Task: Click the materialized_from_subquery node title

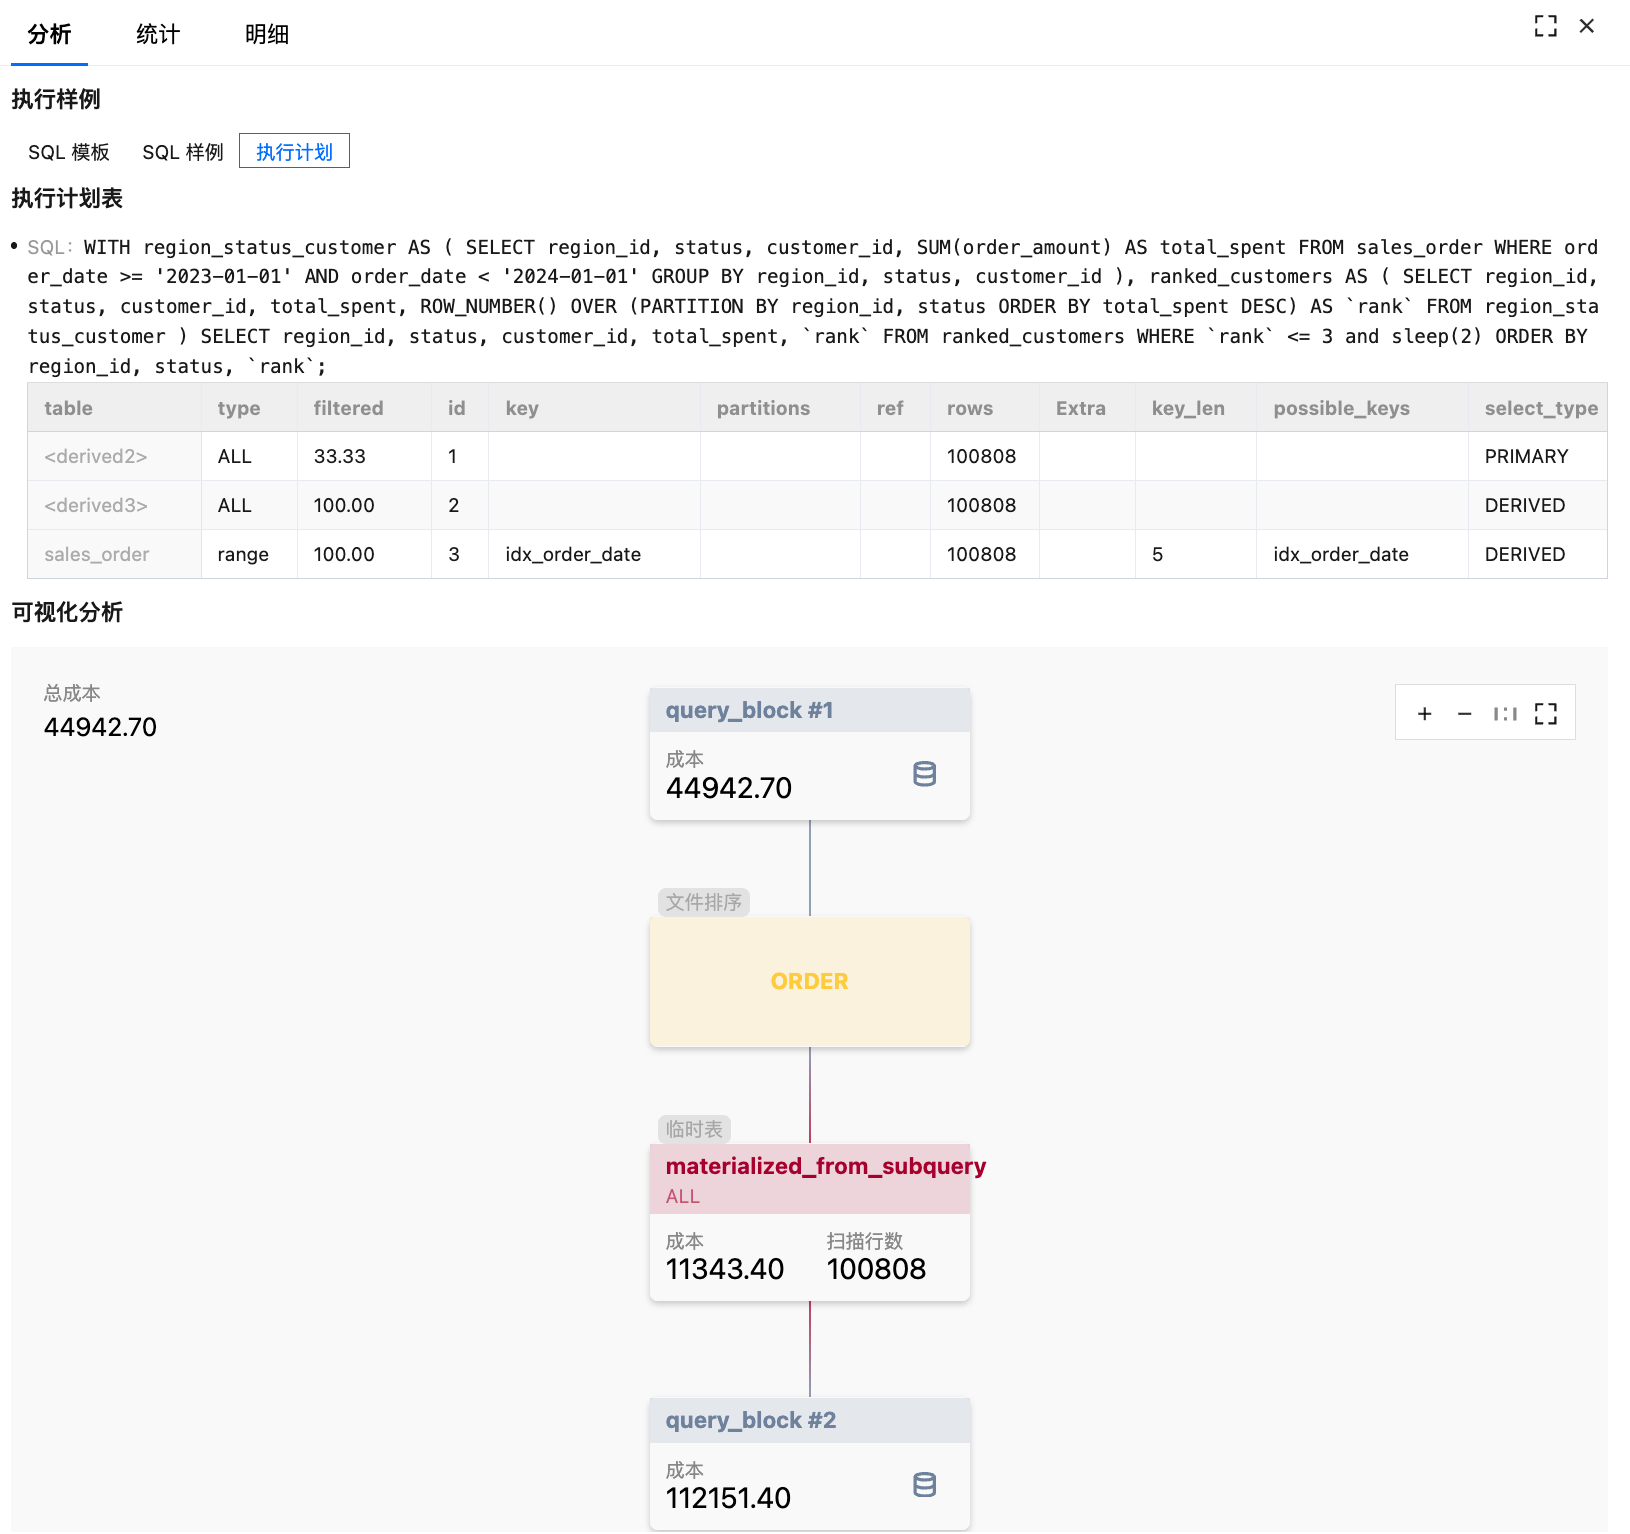Action: click(x=826, y=1166)
